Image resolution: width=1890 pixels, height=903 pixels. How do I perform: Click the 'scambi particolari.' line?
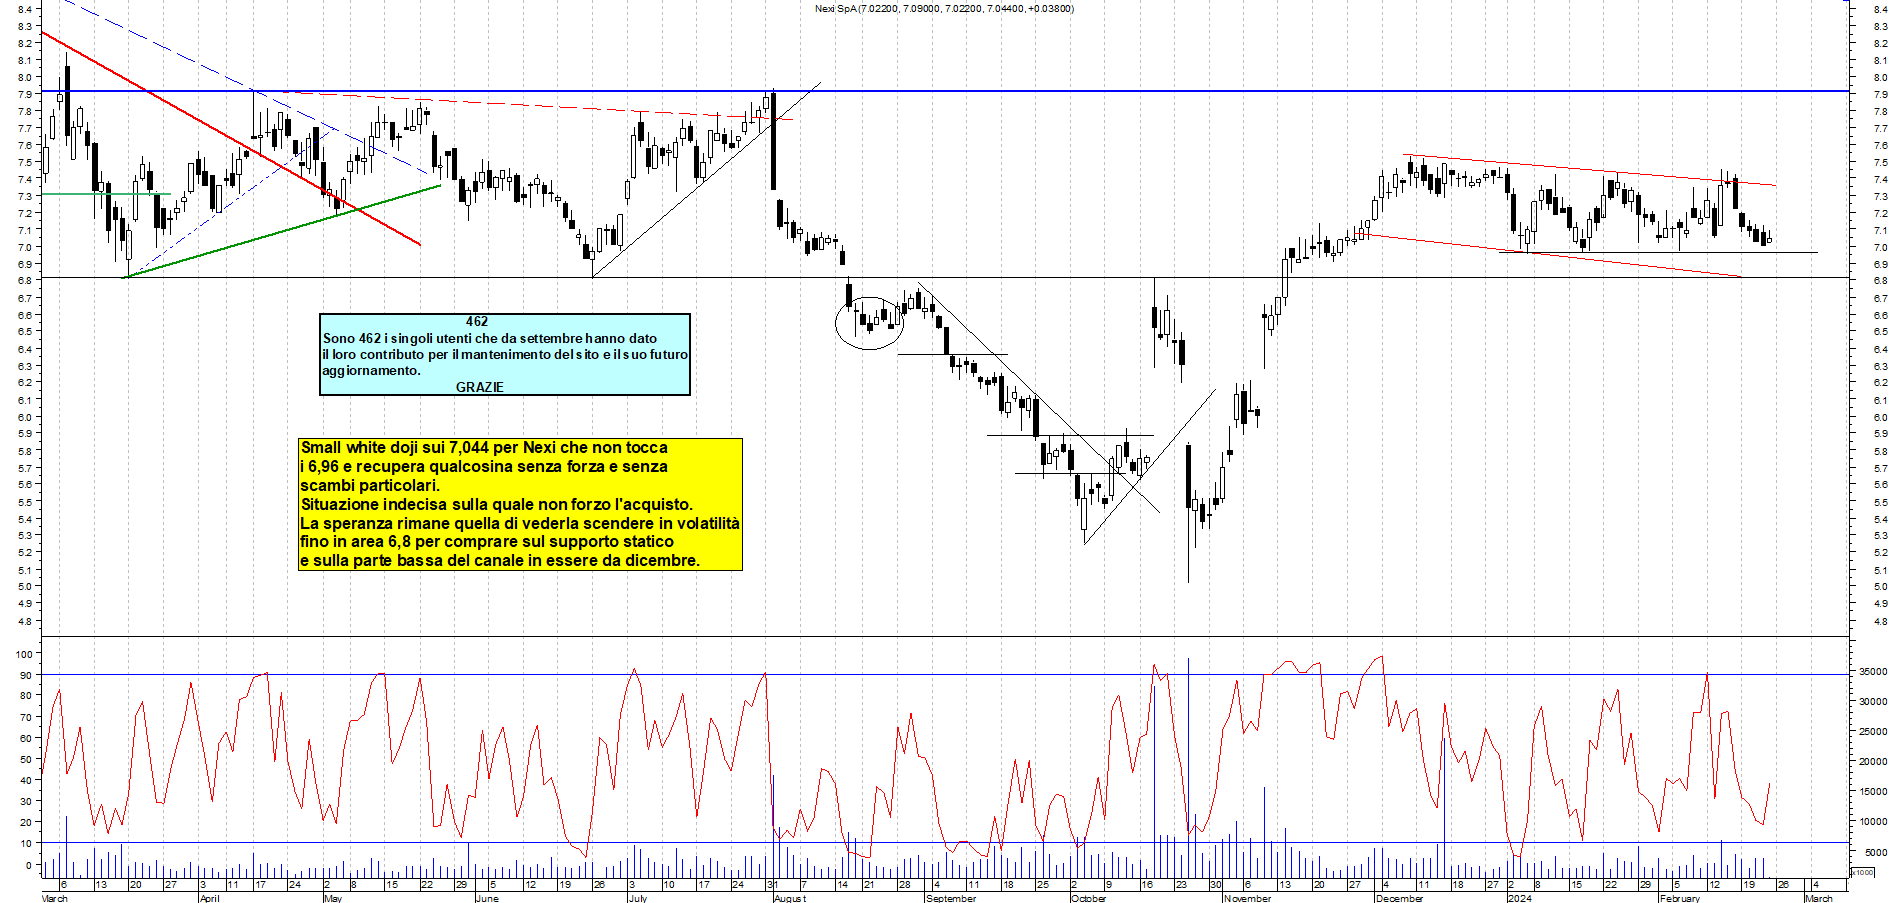(x=370, y=485)
